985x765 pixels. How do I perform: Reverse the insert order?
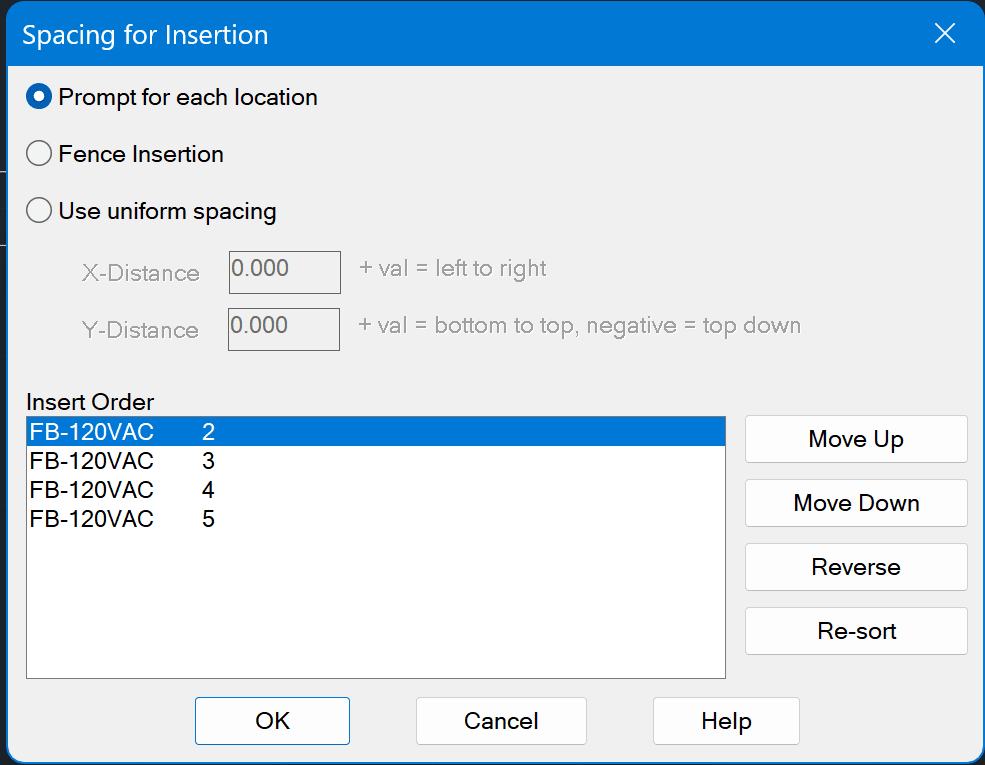click(x=856, y=567)
